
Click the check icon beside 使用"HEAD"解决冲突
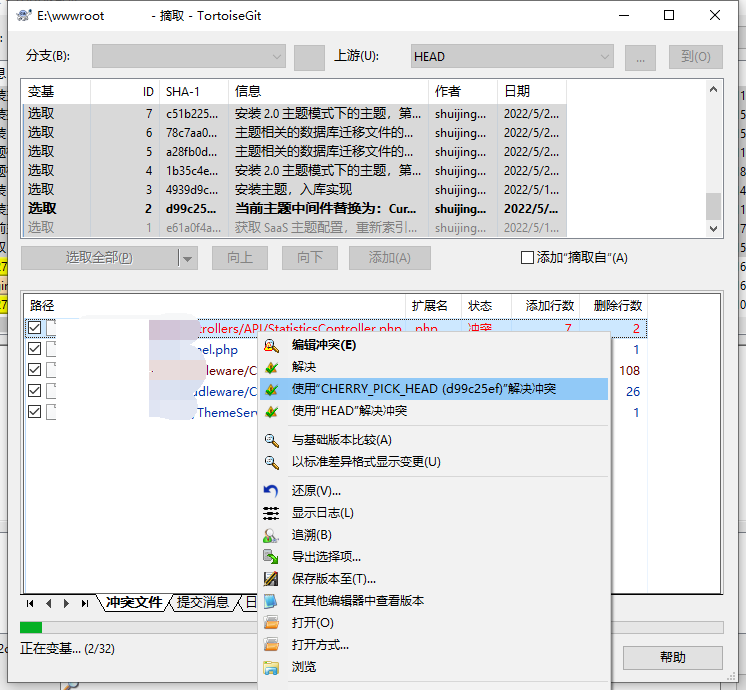click(x=271, y=411)
